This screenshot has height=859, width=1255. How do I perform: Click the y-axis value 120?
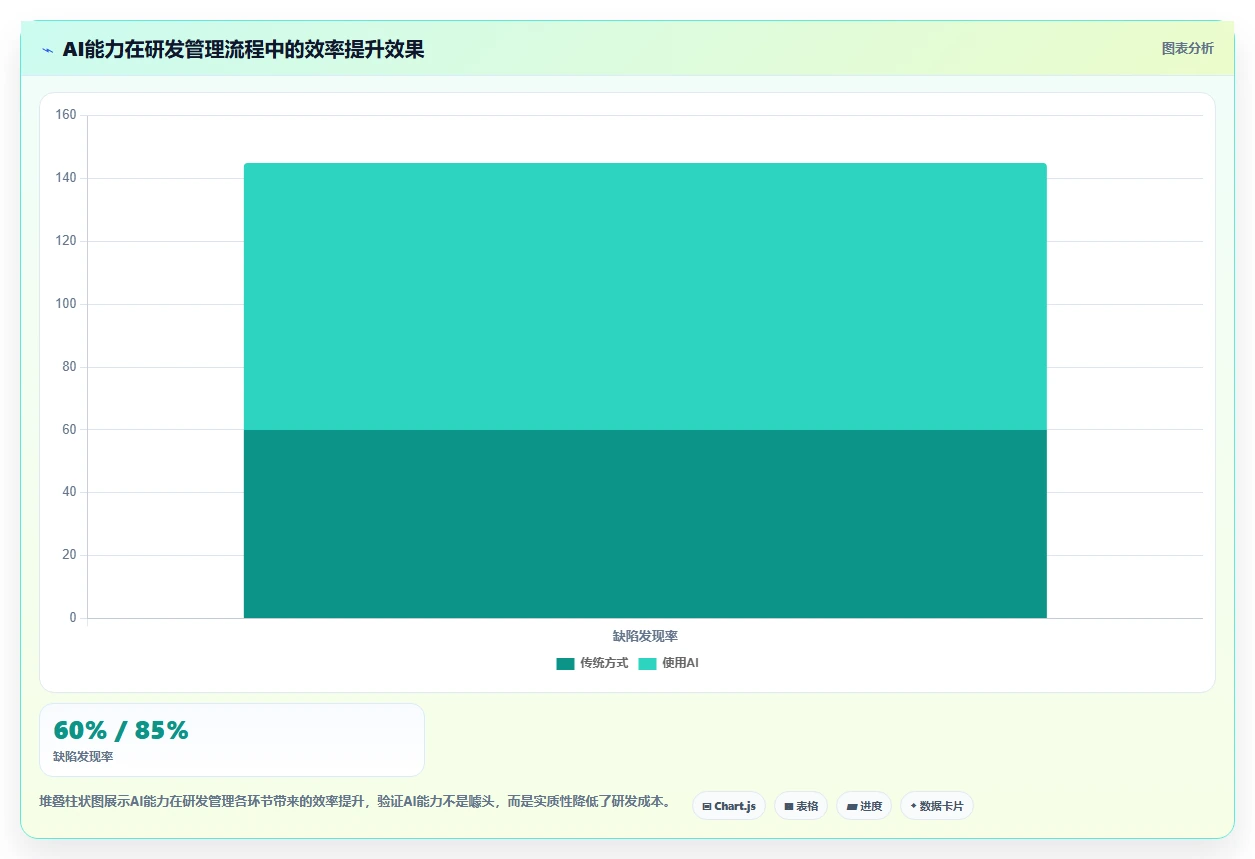(x=66, y=241)
